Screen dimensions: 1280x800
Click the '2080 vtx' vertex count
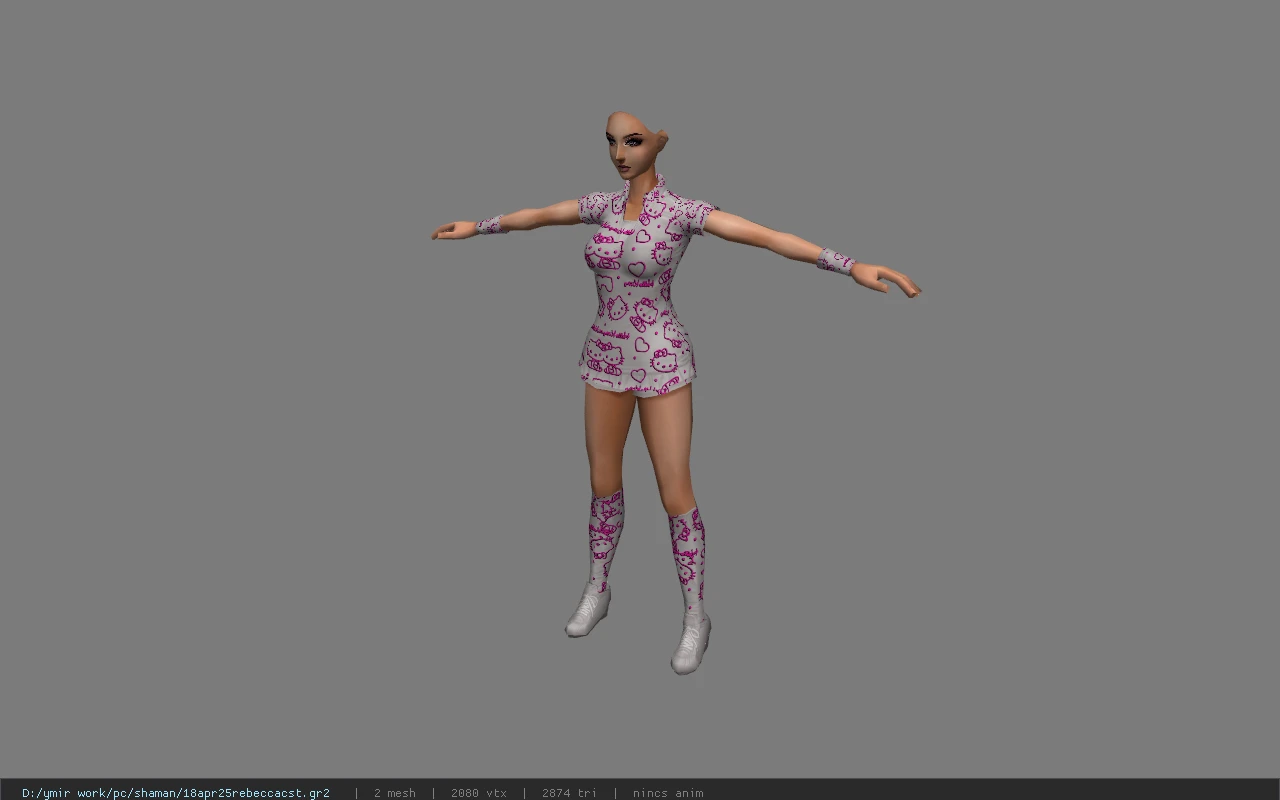(x=479, y=793)
